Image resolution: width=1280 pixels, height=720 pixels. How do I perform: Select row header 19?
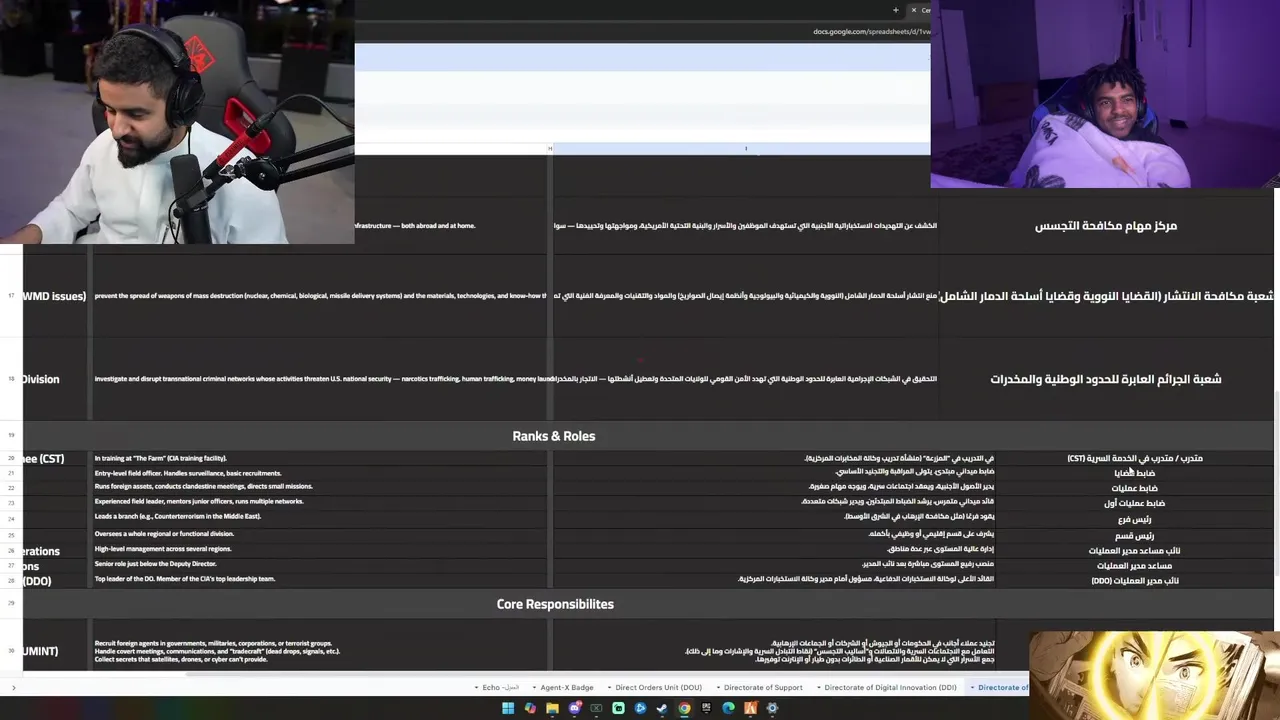[x=11, y=436]
